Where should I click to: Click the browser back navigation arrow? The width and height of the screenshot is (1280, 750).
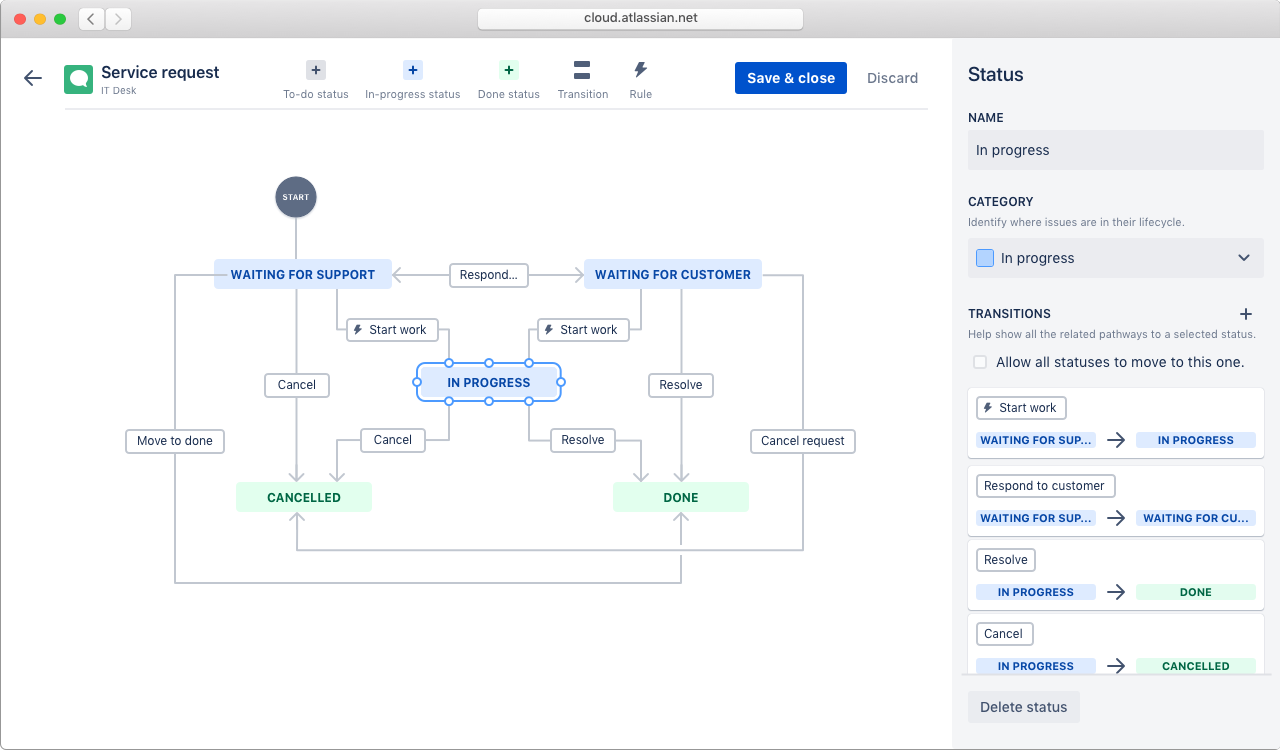coord(90,18)
